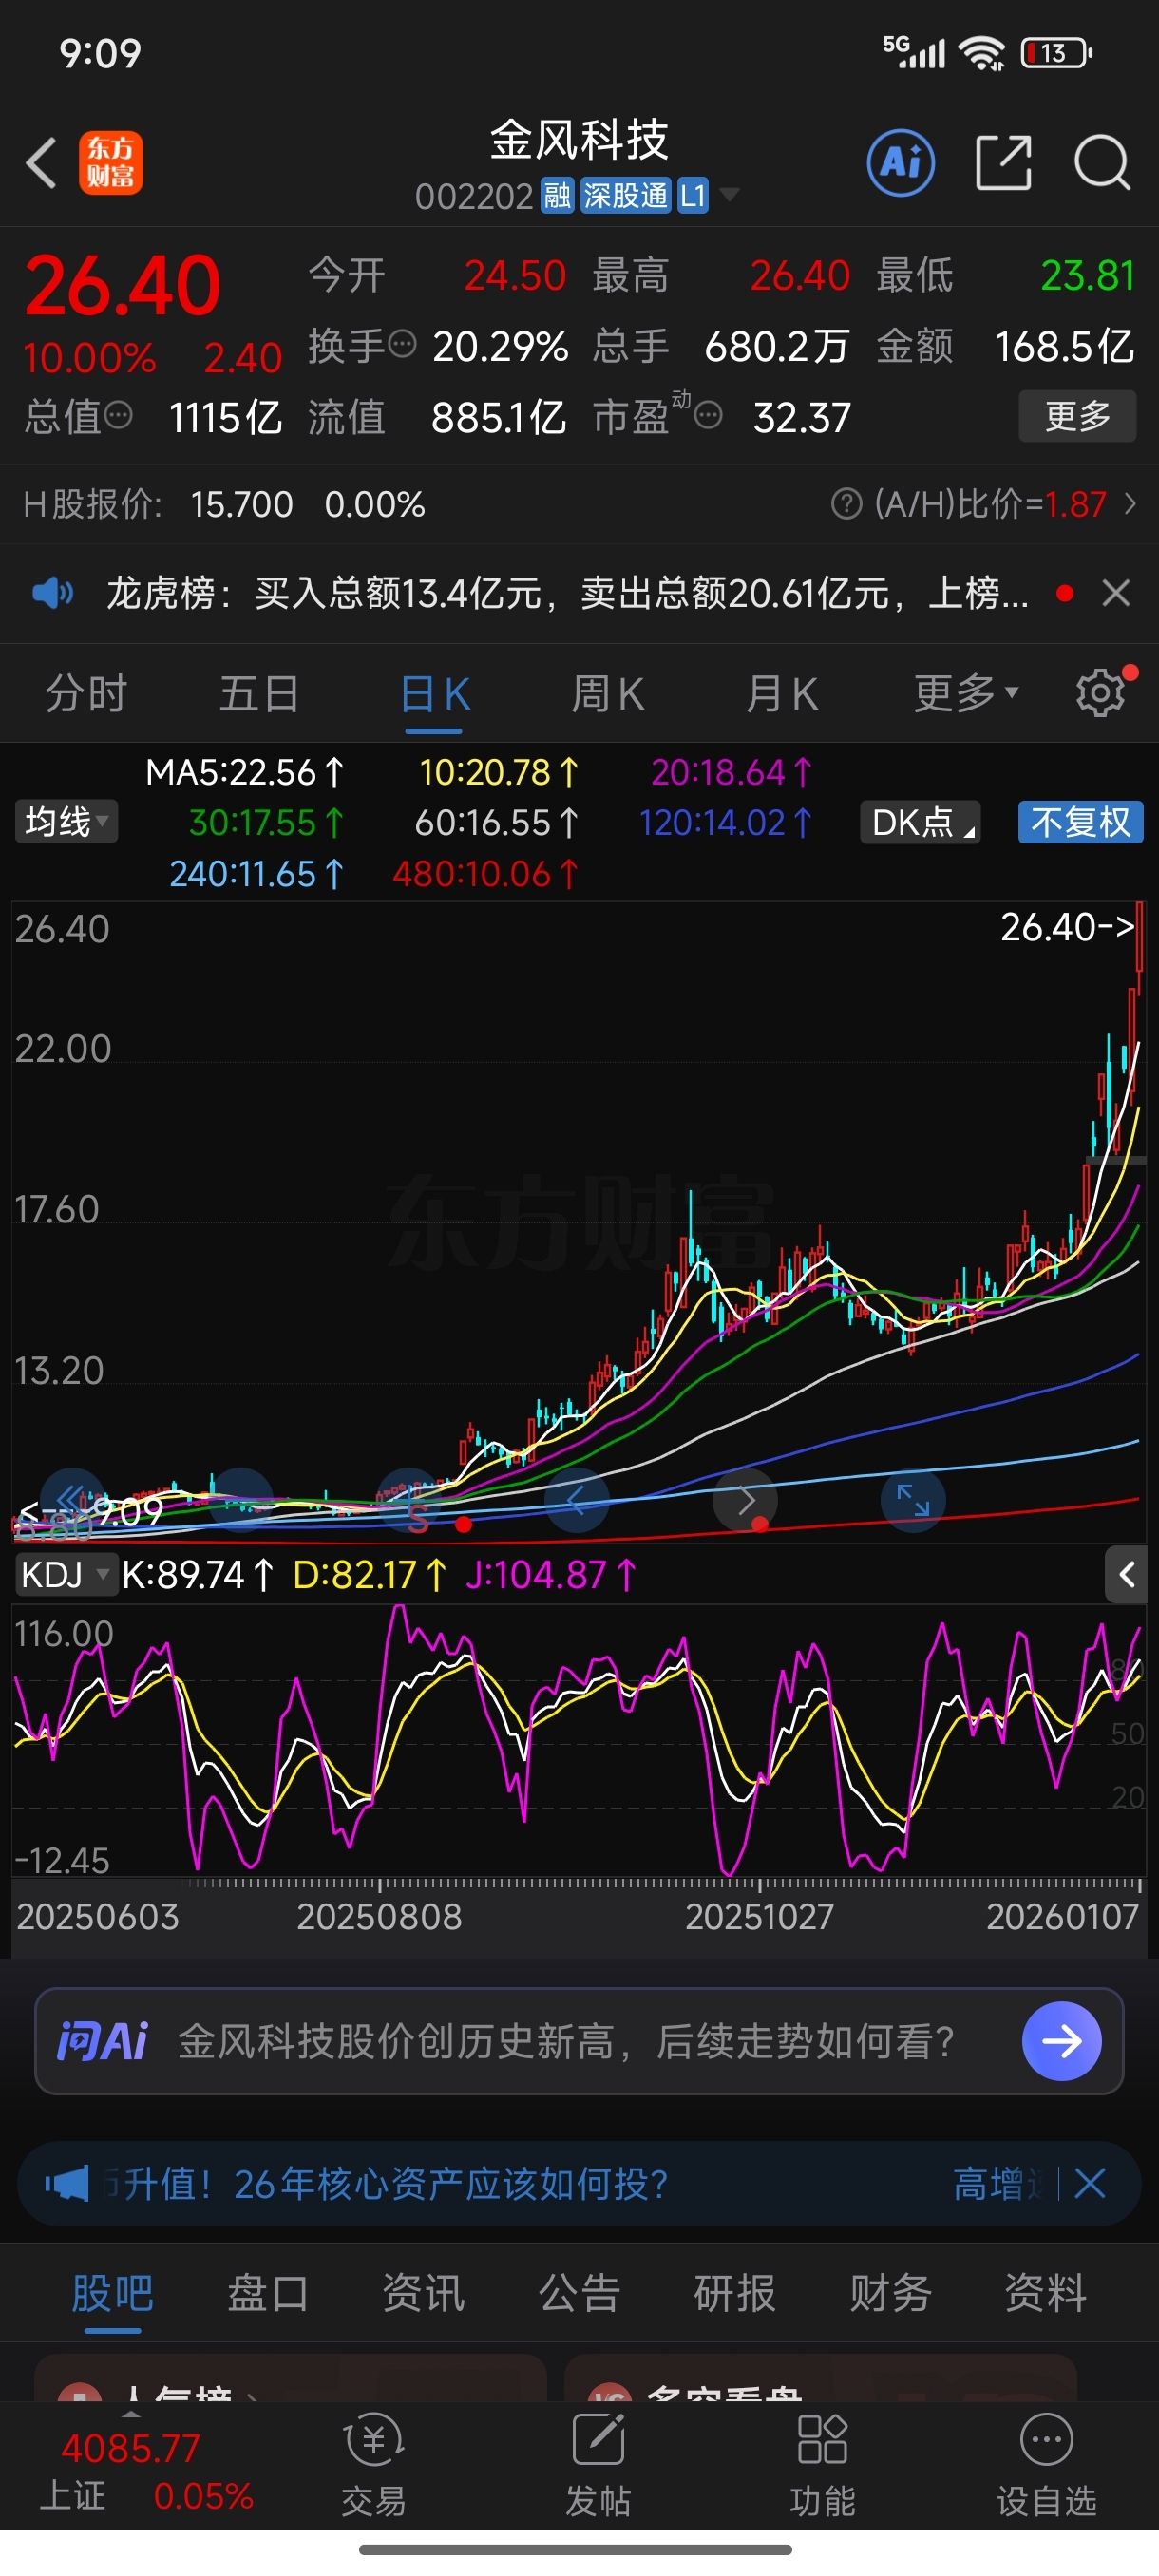This screenshot has width=1159, height=2576.
Task: Close the 26年核心资产 promo banner
Action: (1090, 2184)
